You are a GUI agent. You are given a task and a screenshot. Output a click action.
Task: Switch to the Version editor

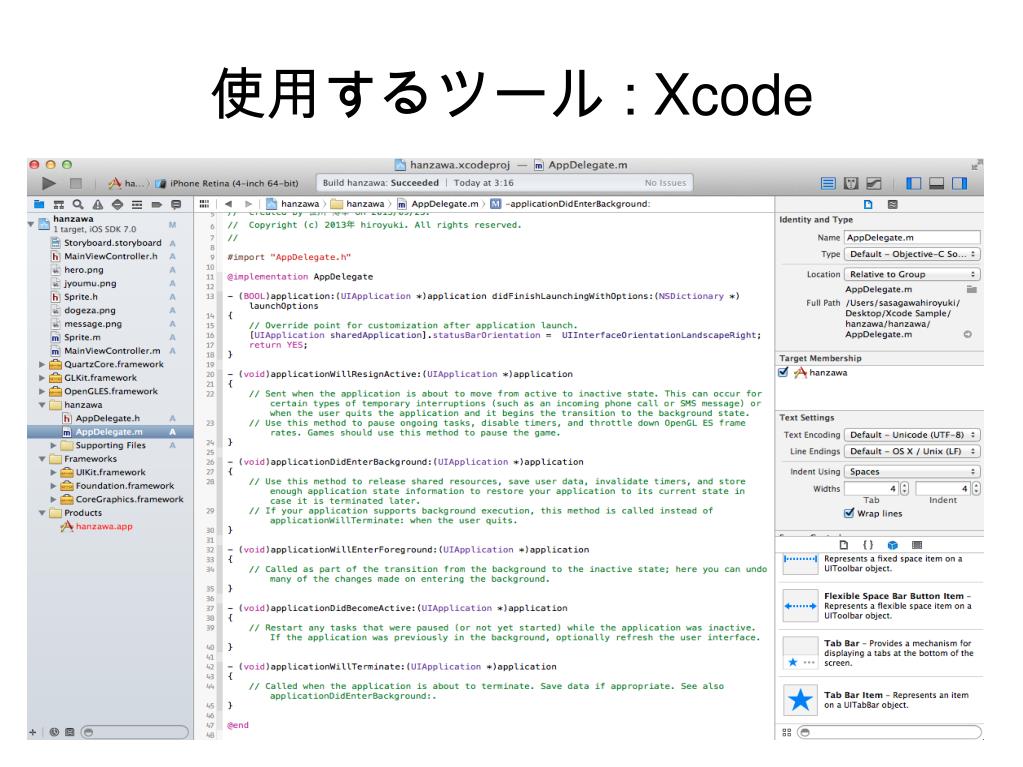point(874,183)
